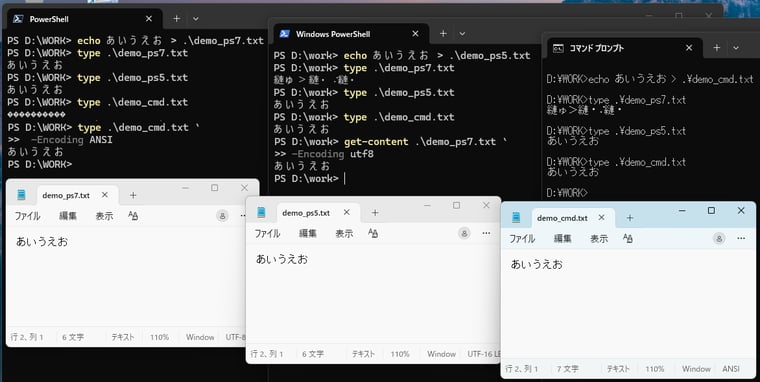Open ファイル menu in demo_ps5.txt Notepad
This screenshot has height=382, width=760.
[x=267, y=233]
